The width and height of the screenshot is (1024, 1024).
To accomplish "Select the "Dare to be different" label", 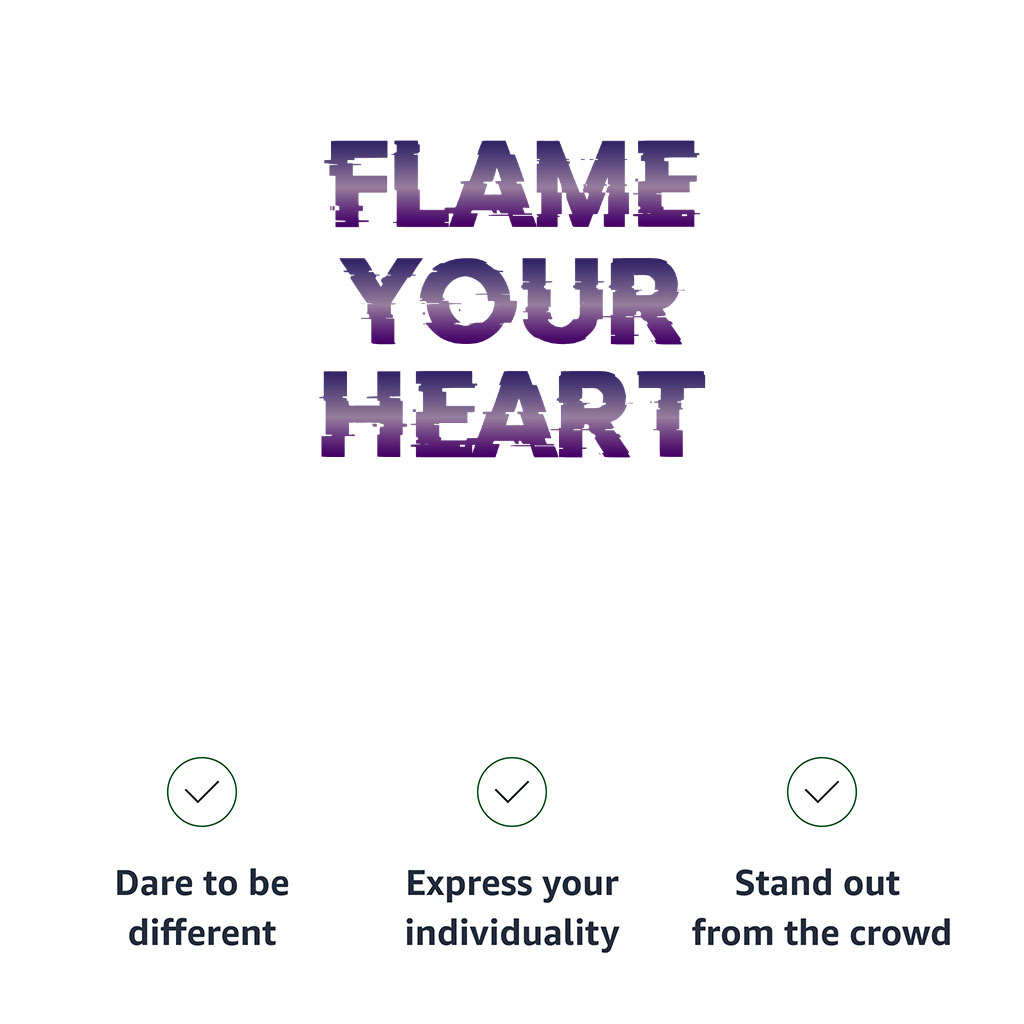I will (x=202, y=908).
